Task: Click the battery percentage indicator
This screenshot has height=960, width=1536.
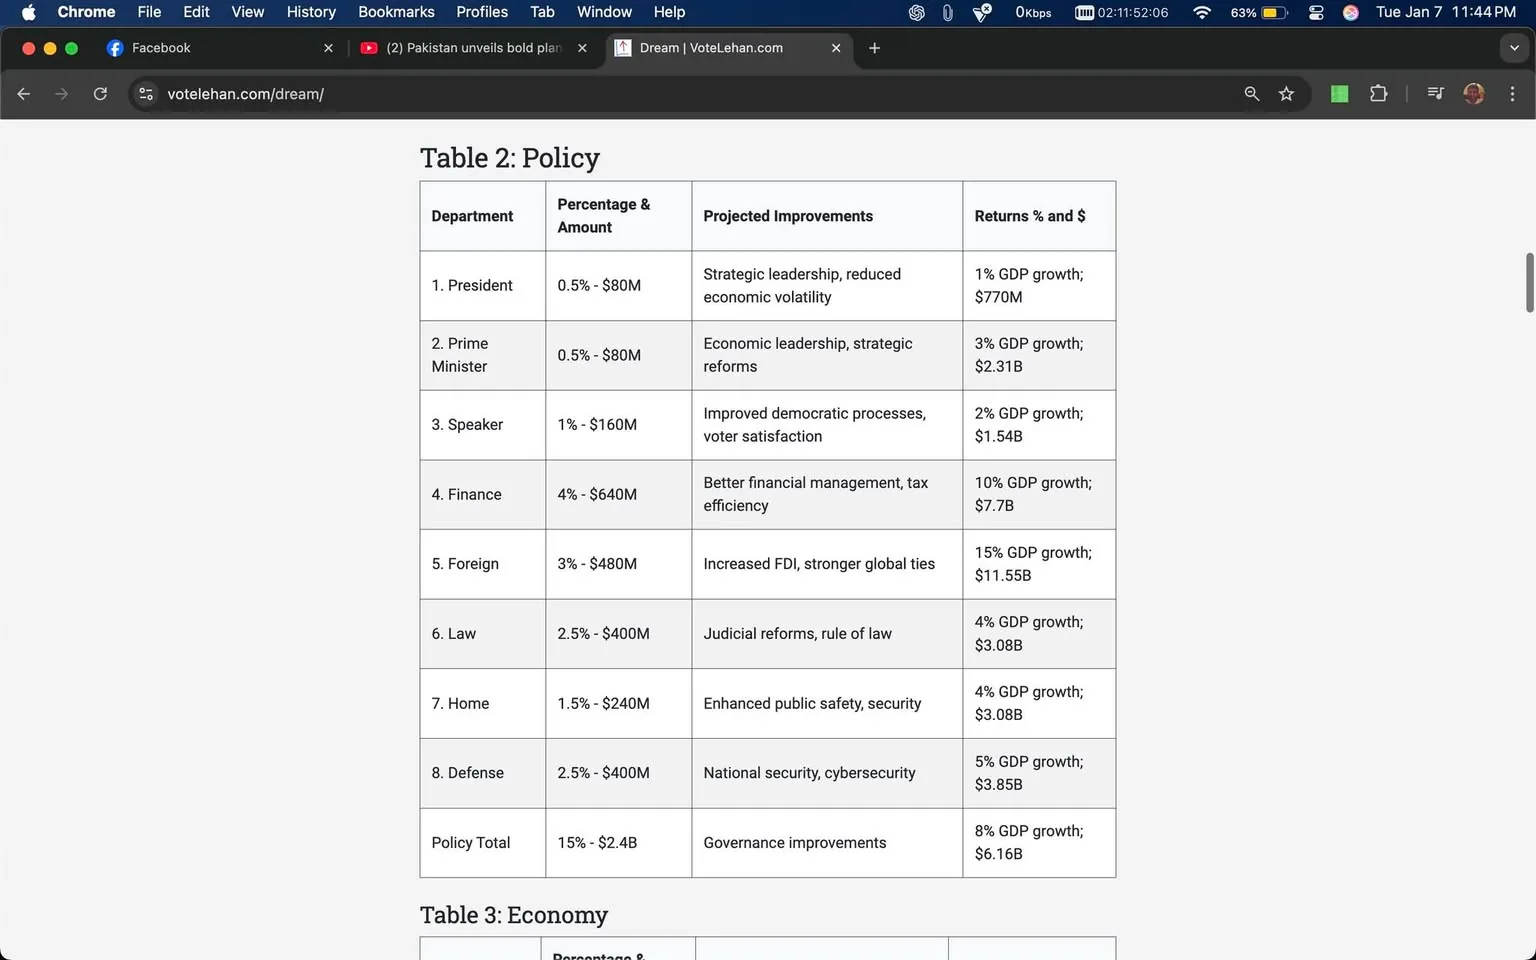Action: point(1246,13)
